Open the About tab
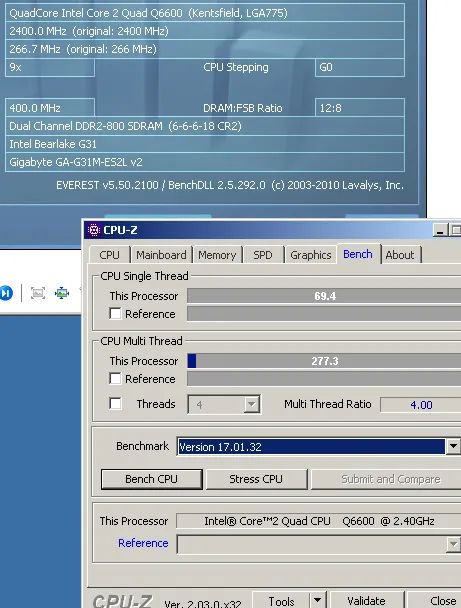Screen dimensions: 461x608 [400, 255]
